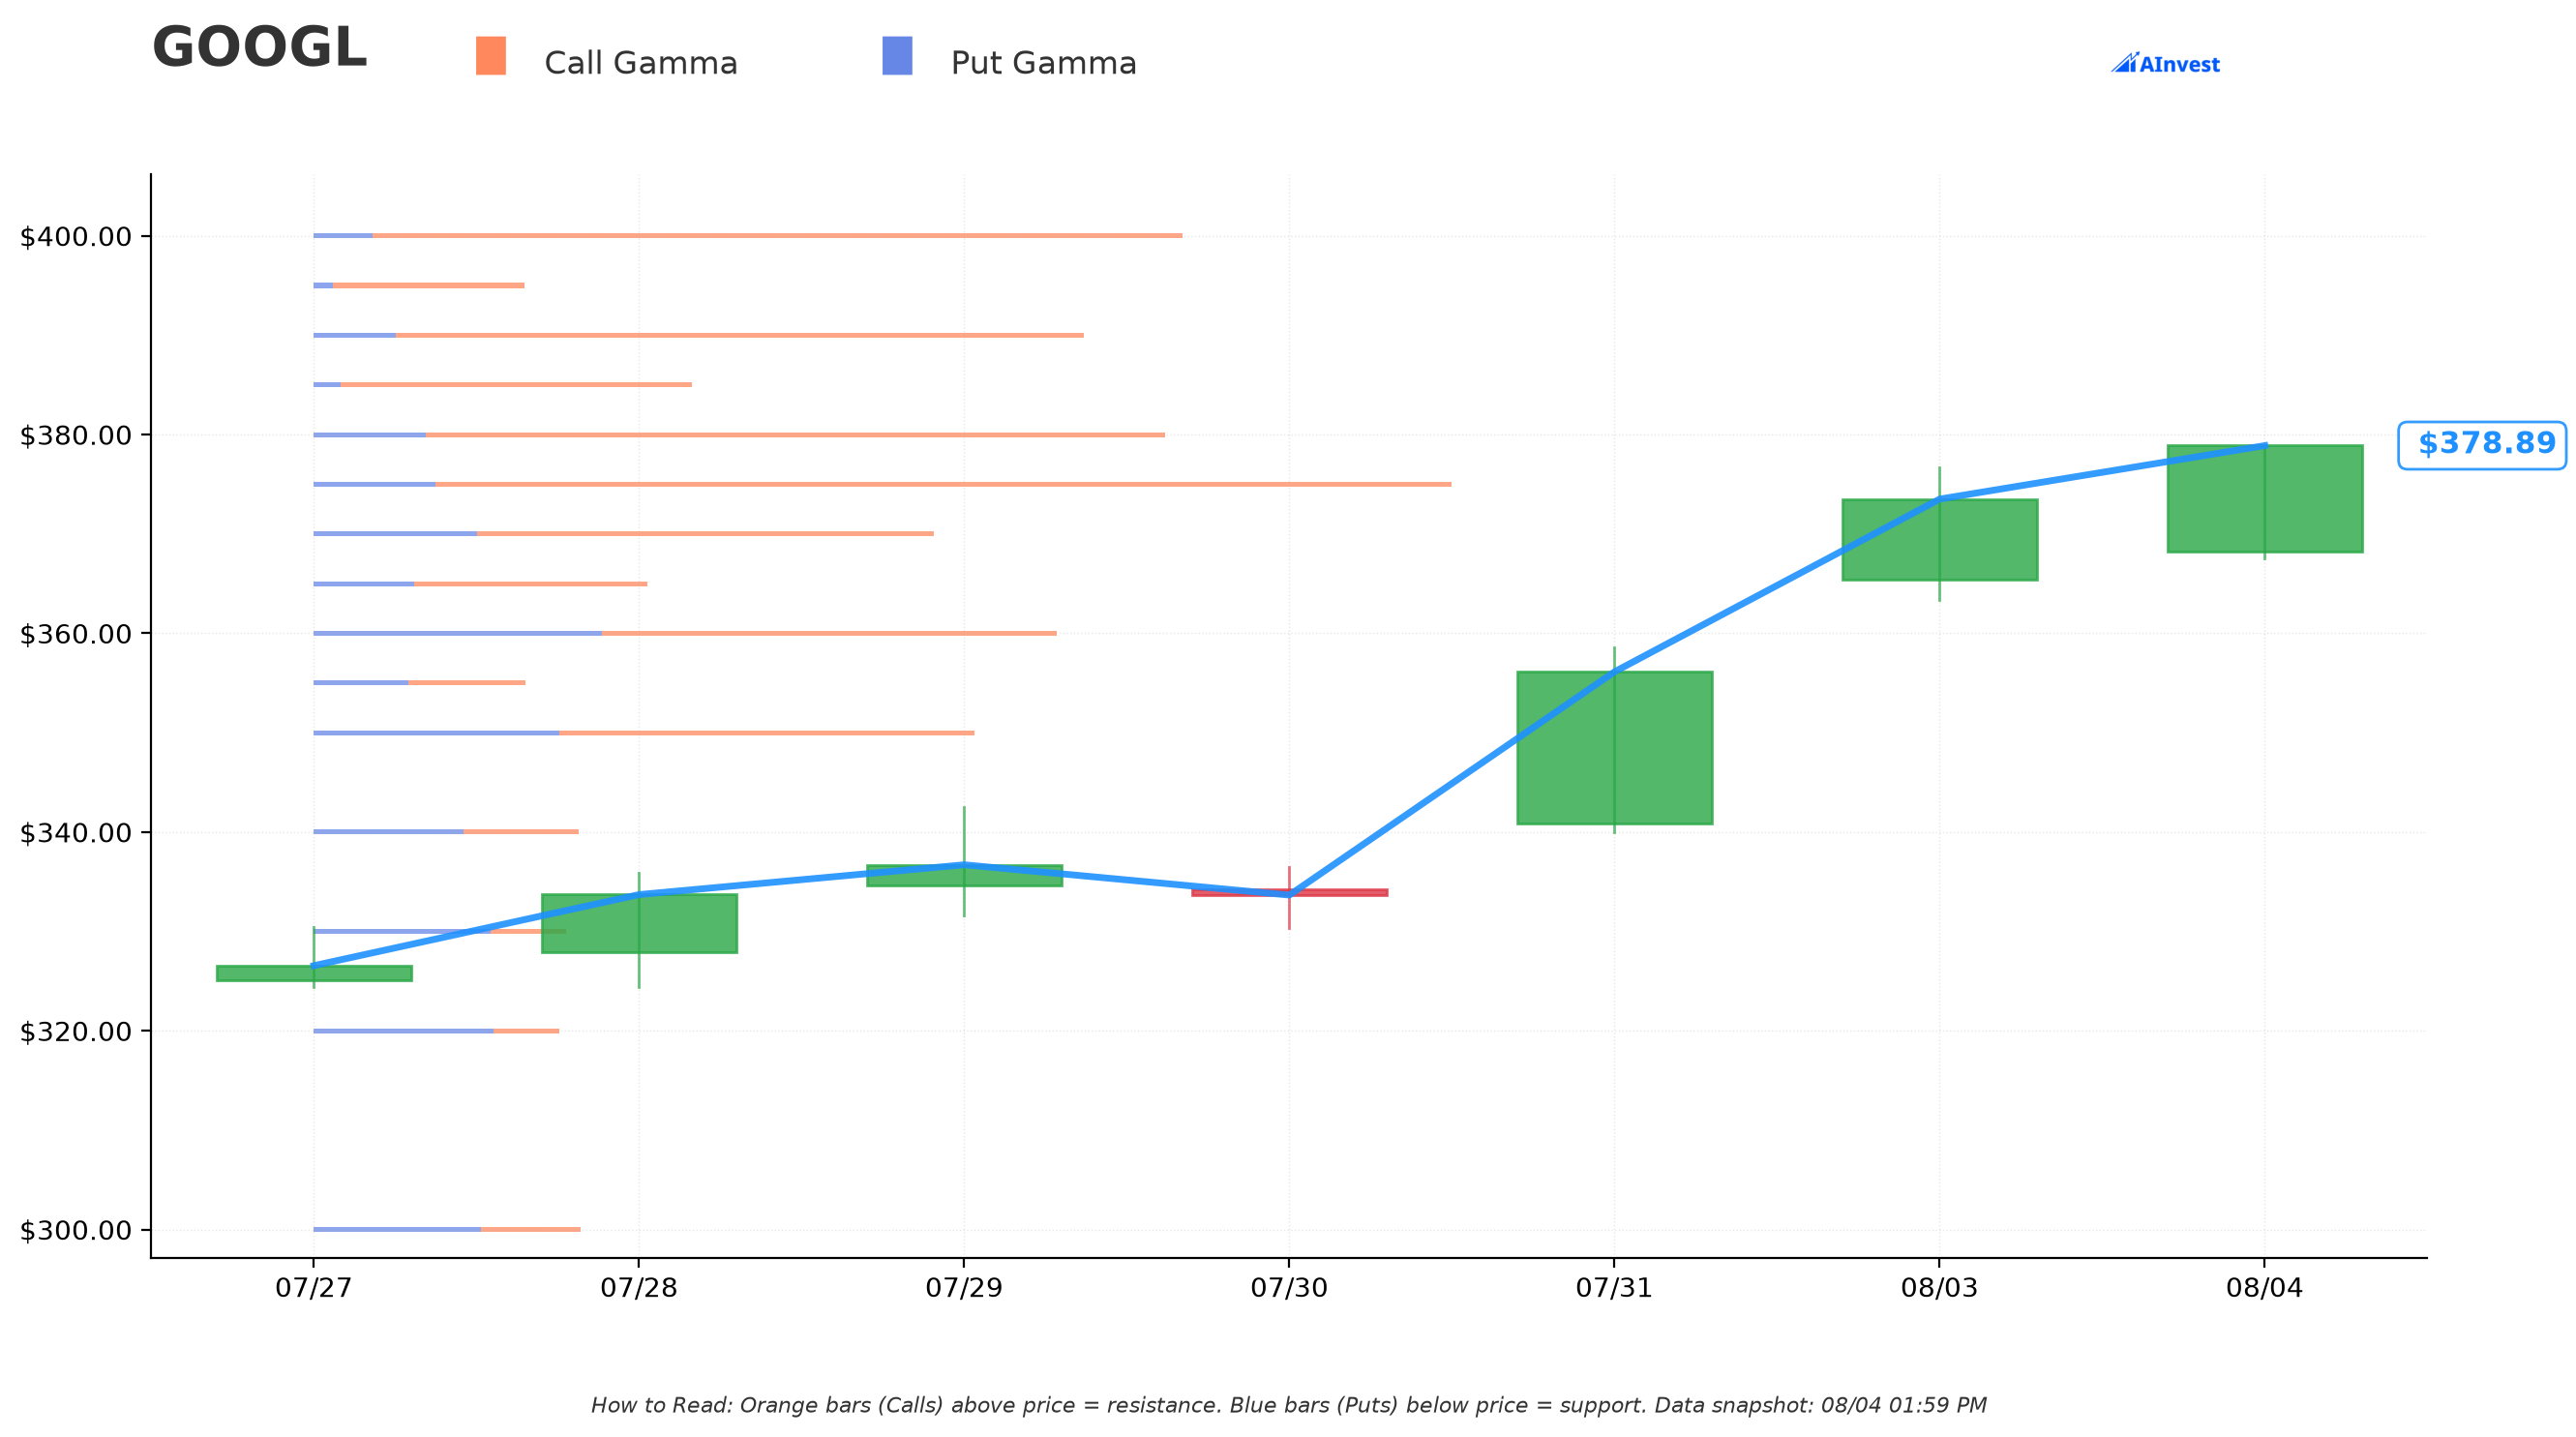
Task: Click the How to Read footnote text
Action: tap(1288, 1405)
